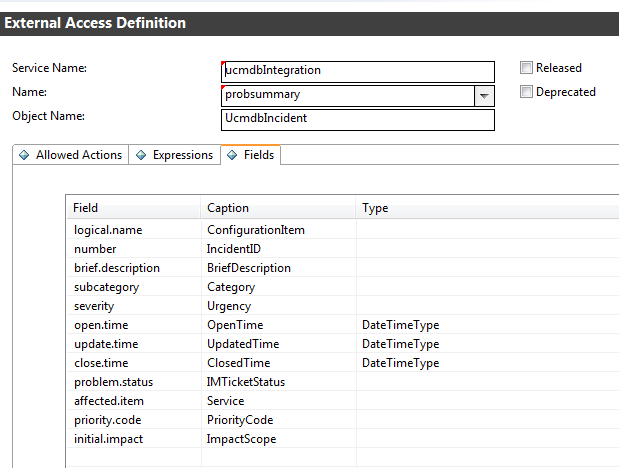Toggle the Deprecated checkbox

pyautogui.click(x=526, y=92)
